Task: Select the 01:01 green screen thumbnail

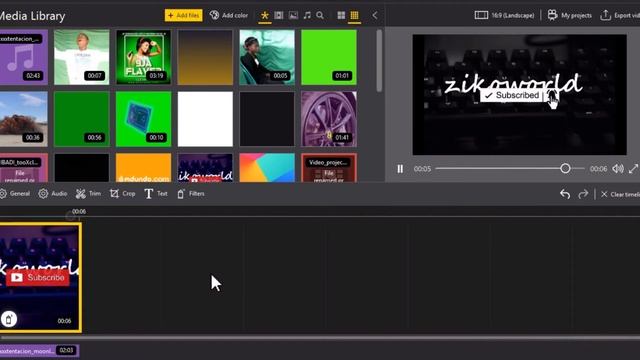Action: (329, 57)
